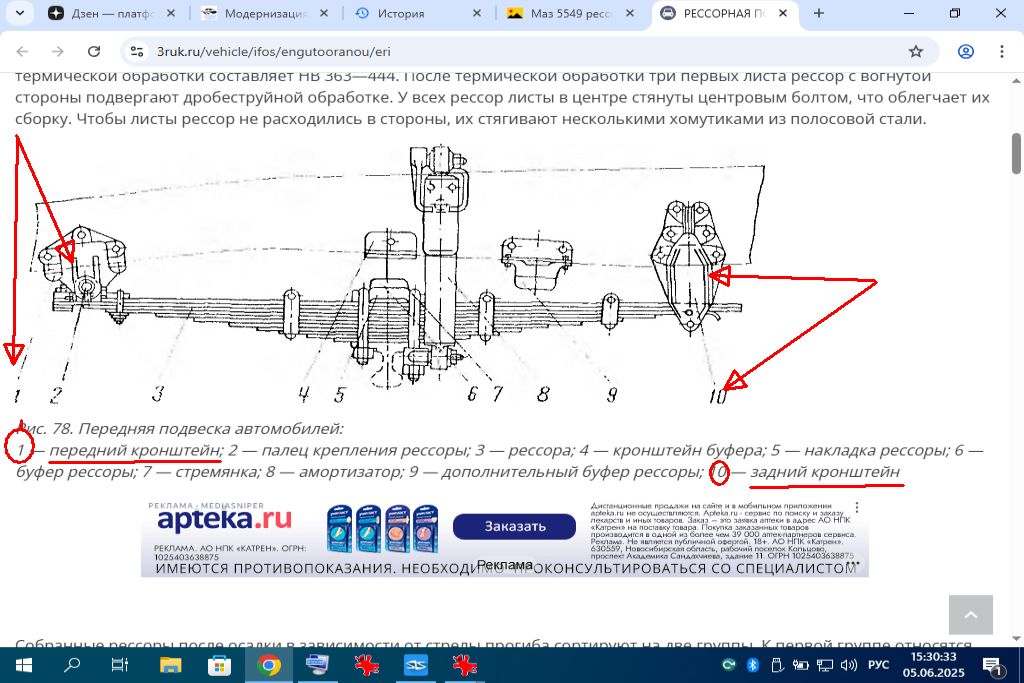Toggle the РУС keyboard language indicator

coord(877,665)
